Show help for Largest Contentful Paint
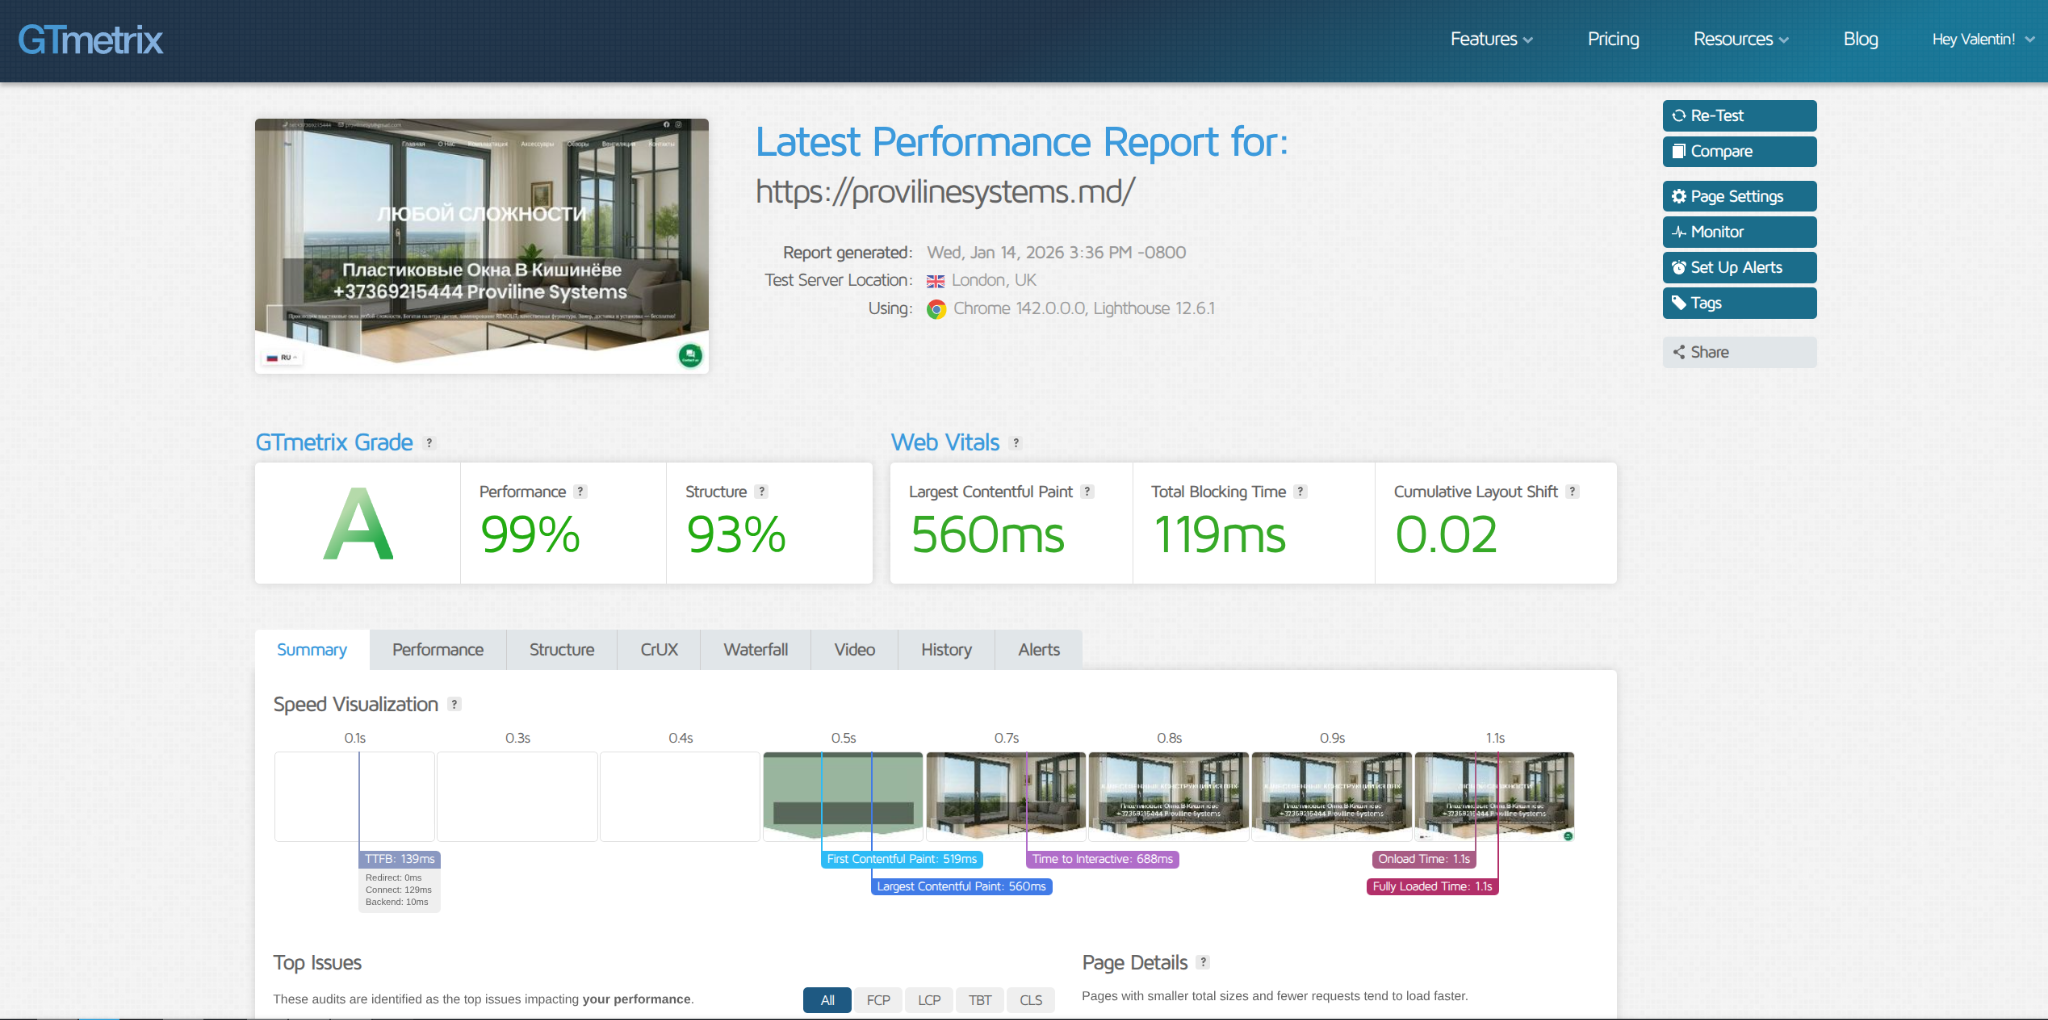The image size is (2048, 1020). point(1087,492)
